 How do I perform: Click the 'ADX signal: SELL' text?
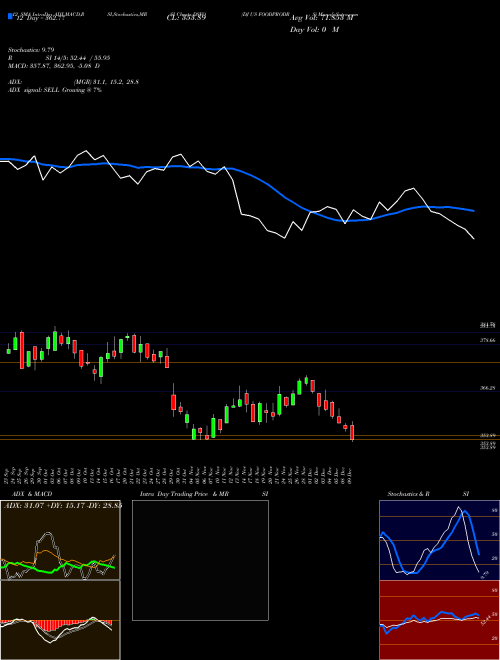coord(55,90)
